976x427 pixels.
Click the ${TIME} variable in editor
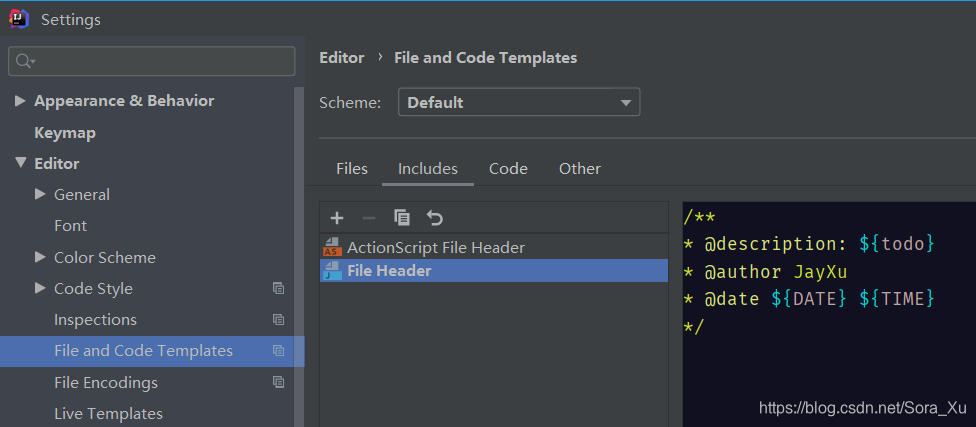(897, 299)
